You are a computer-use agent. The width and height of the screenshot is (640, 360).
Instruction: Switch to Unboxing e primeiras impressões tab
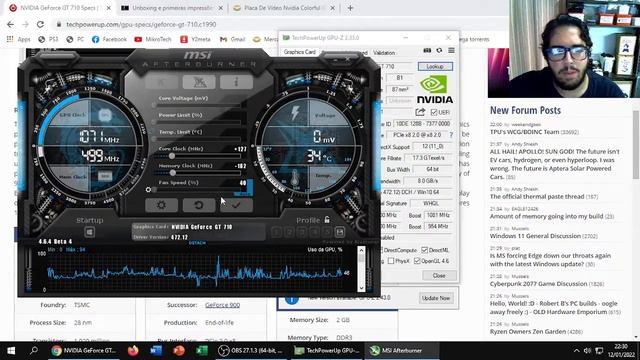[x=172, y=8]
